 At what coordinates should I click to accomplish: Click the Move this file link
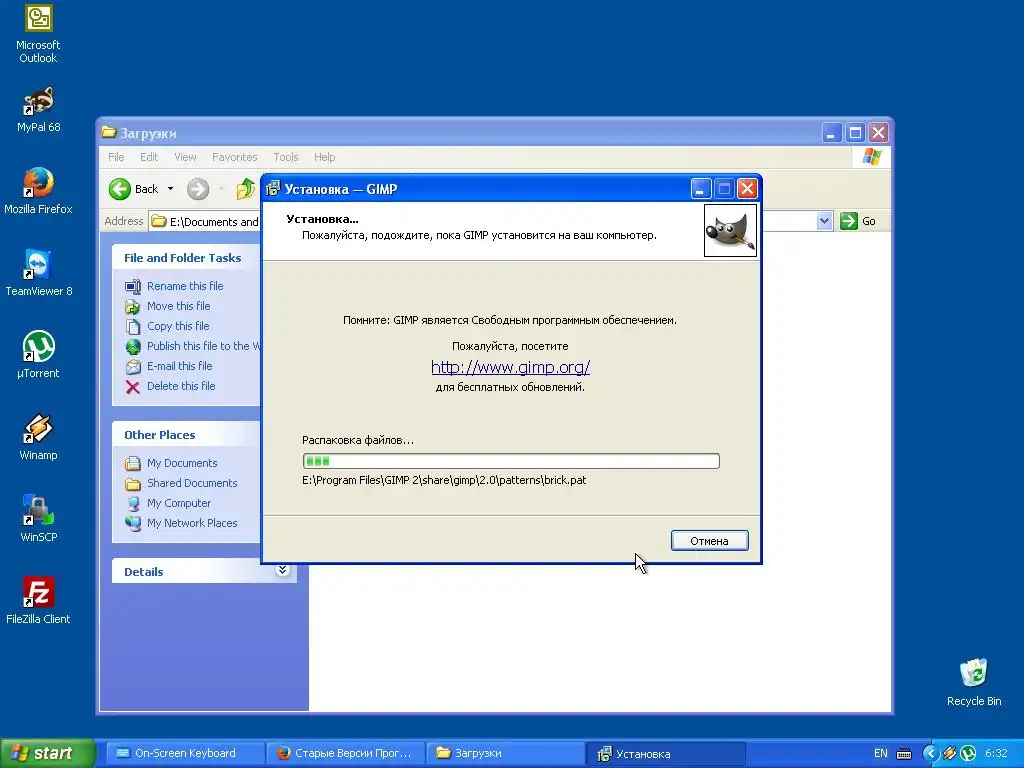pos(178,306)
